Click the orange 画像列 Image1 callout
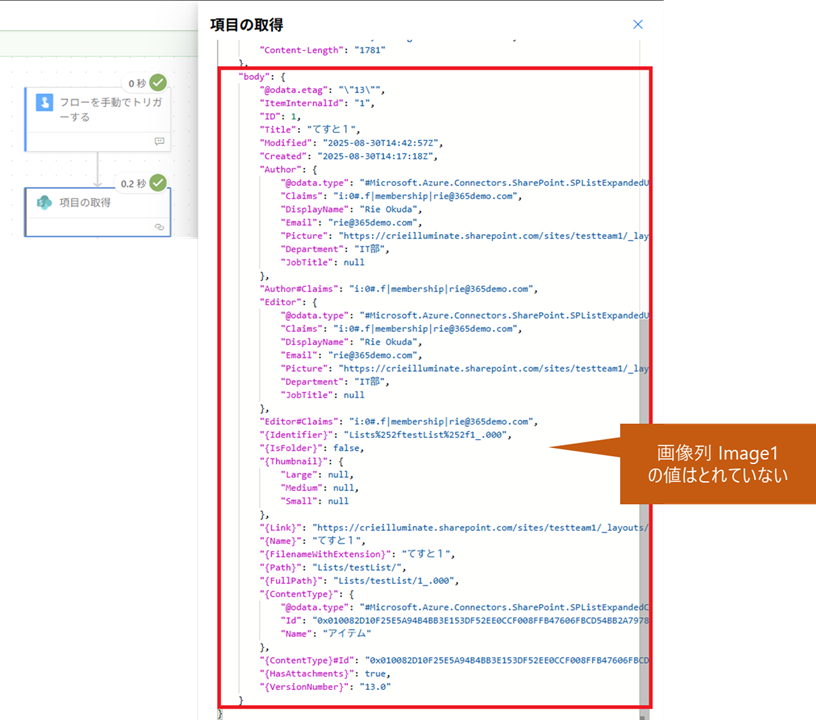Image resolution: width=816 pixels, height=720 pixels. [718, 464]
